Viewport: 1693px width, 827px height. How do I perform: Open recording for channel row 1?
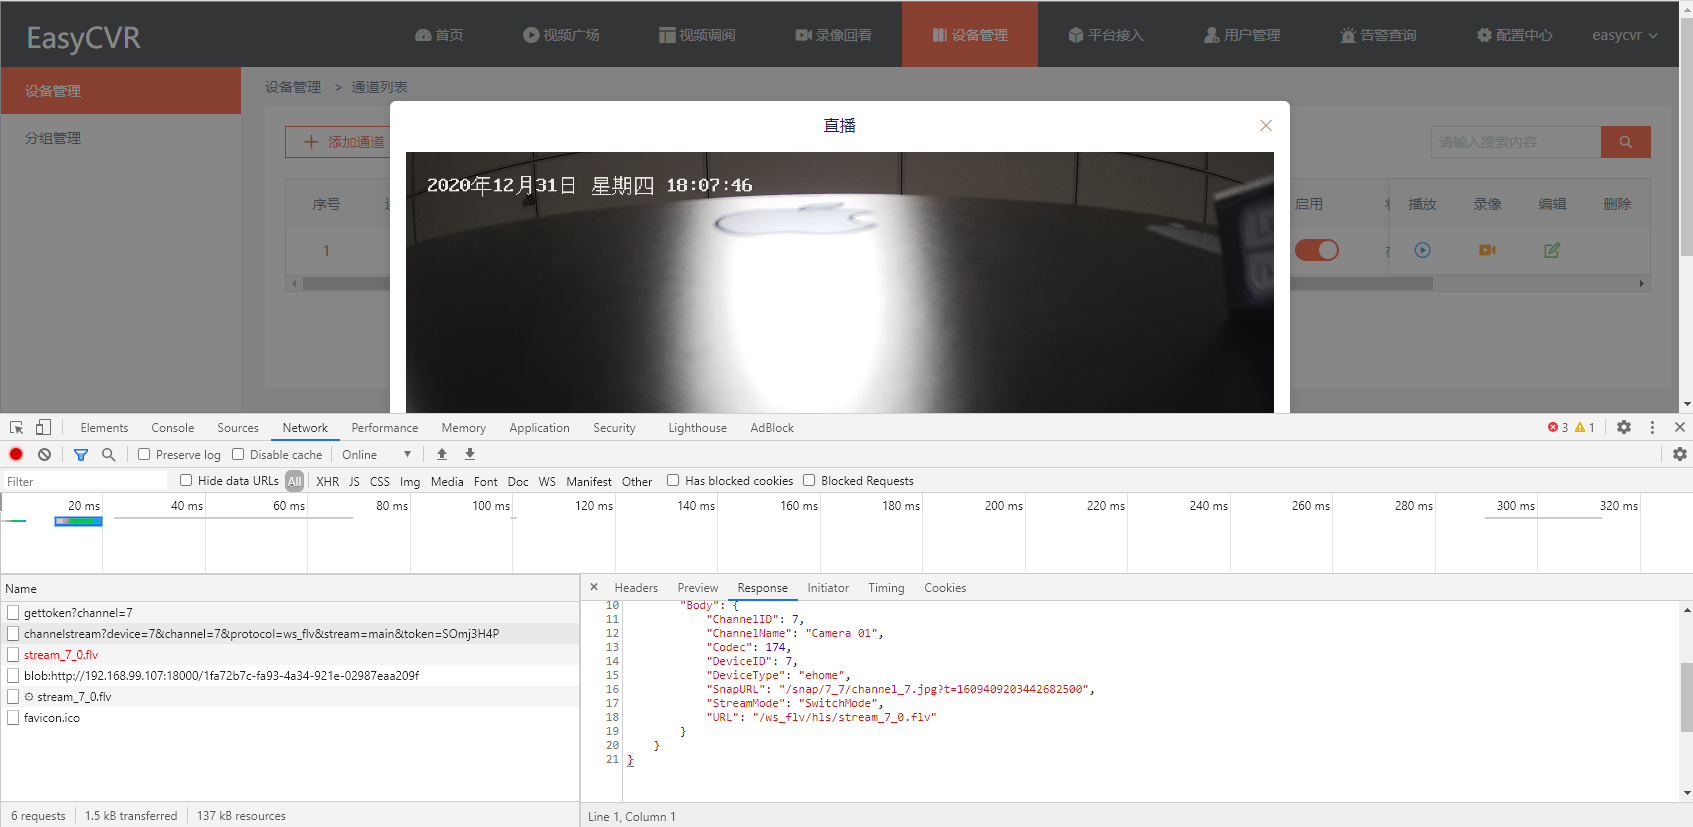[x=1488, y=250]
